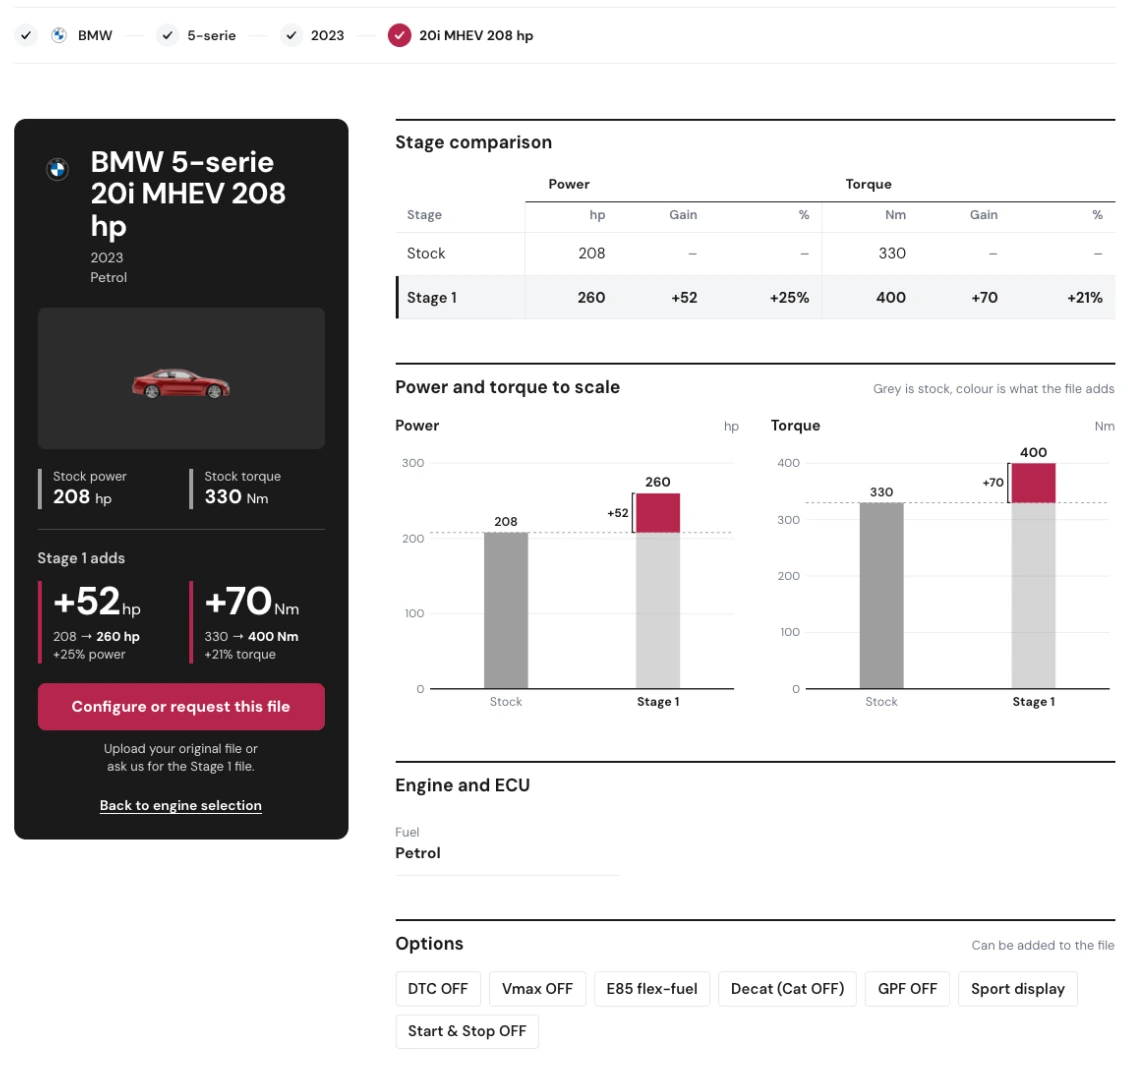Click the Power and torque to scale heading
Image resolution: width=1128 pixels, height=1065 pixels.
pos(507,387)
